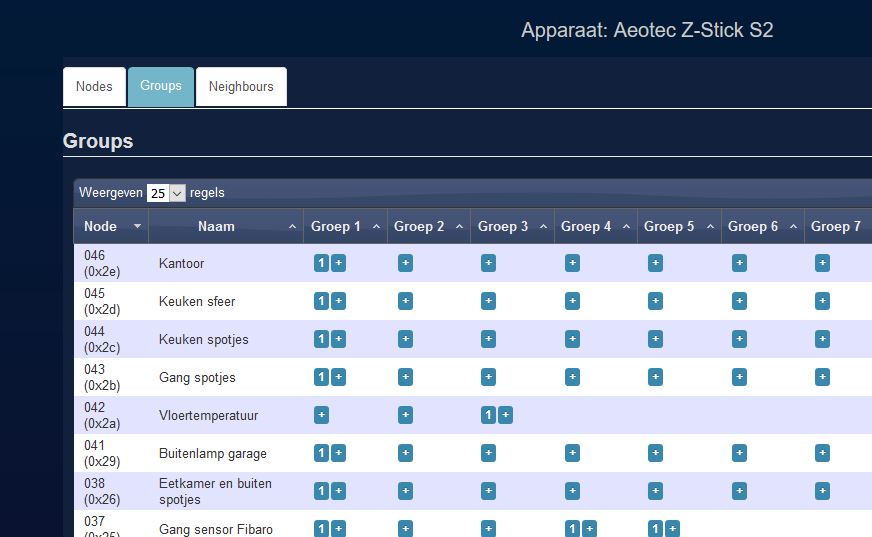Viewport: 872px width, 537px height.
Task: Select the Groups tab
Action: (x=161, y=86)
